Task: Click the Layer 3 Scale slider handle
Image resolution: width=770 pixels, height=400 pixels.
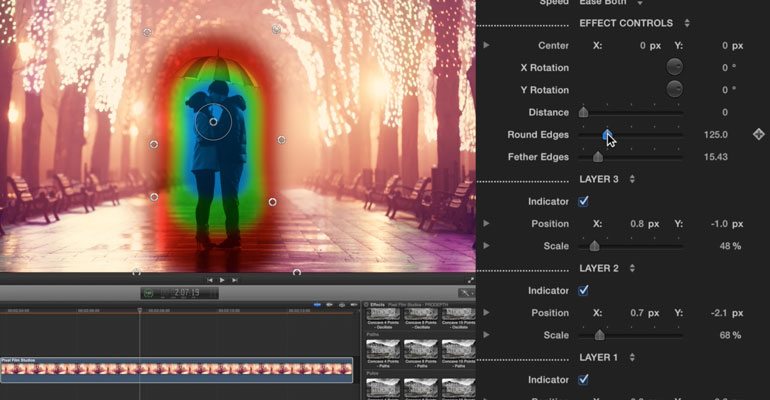Action: 594,245
